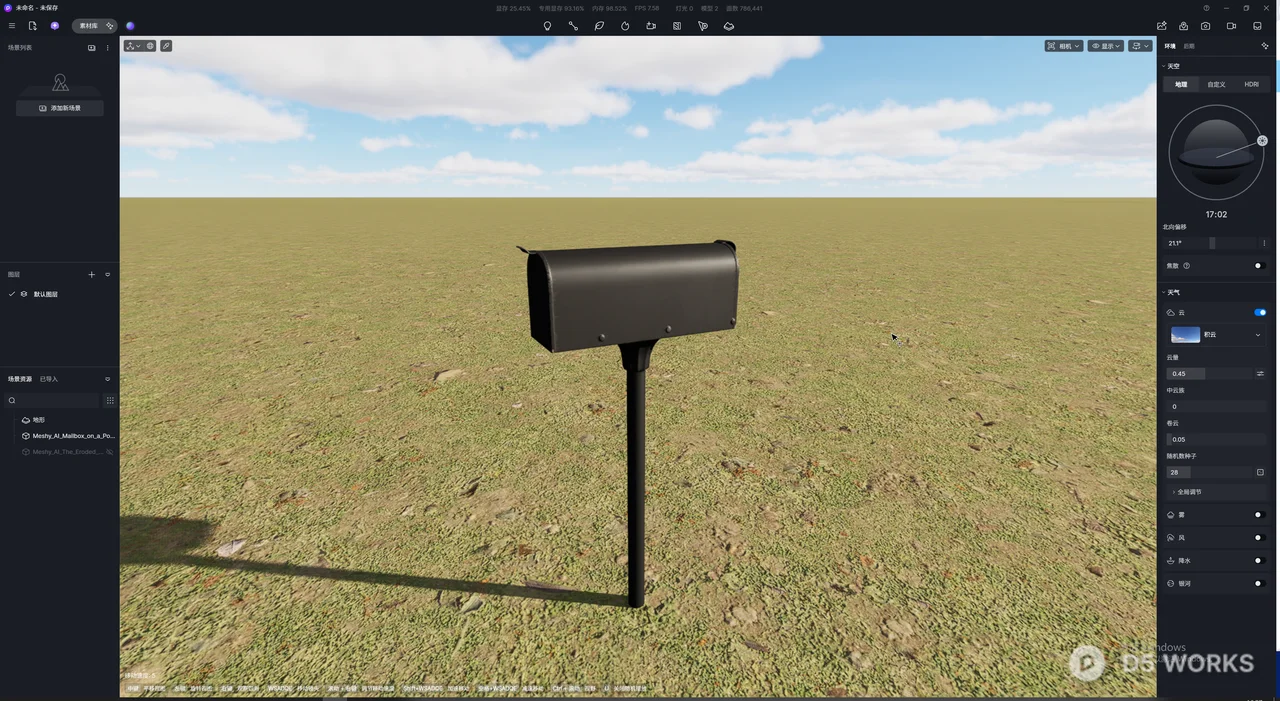This screenshot has width=1280, height=701.
Task: Open the 显示 display dropdown
Action: [1106, 46]
